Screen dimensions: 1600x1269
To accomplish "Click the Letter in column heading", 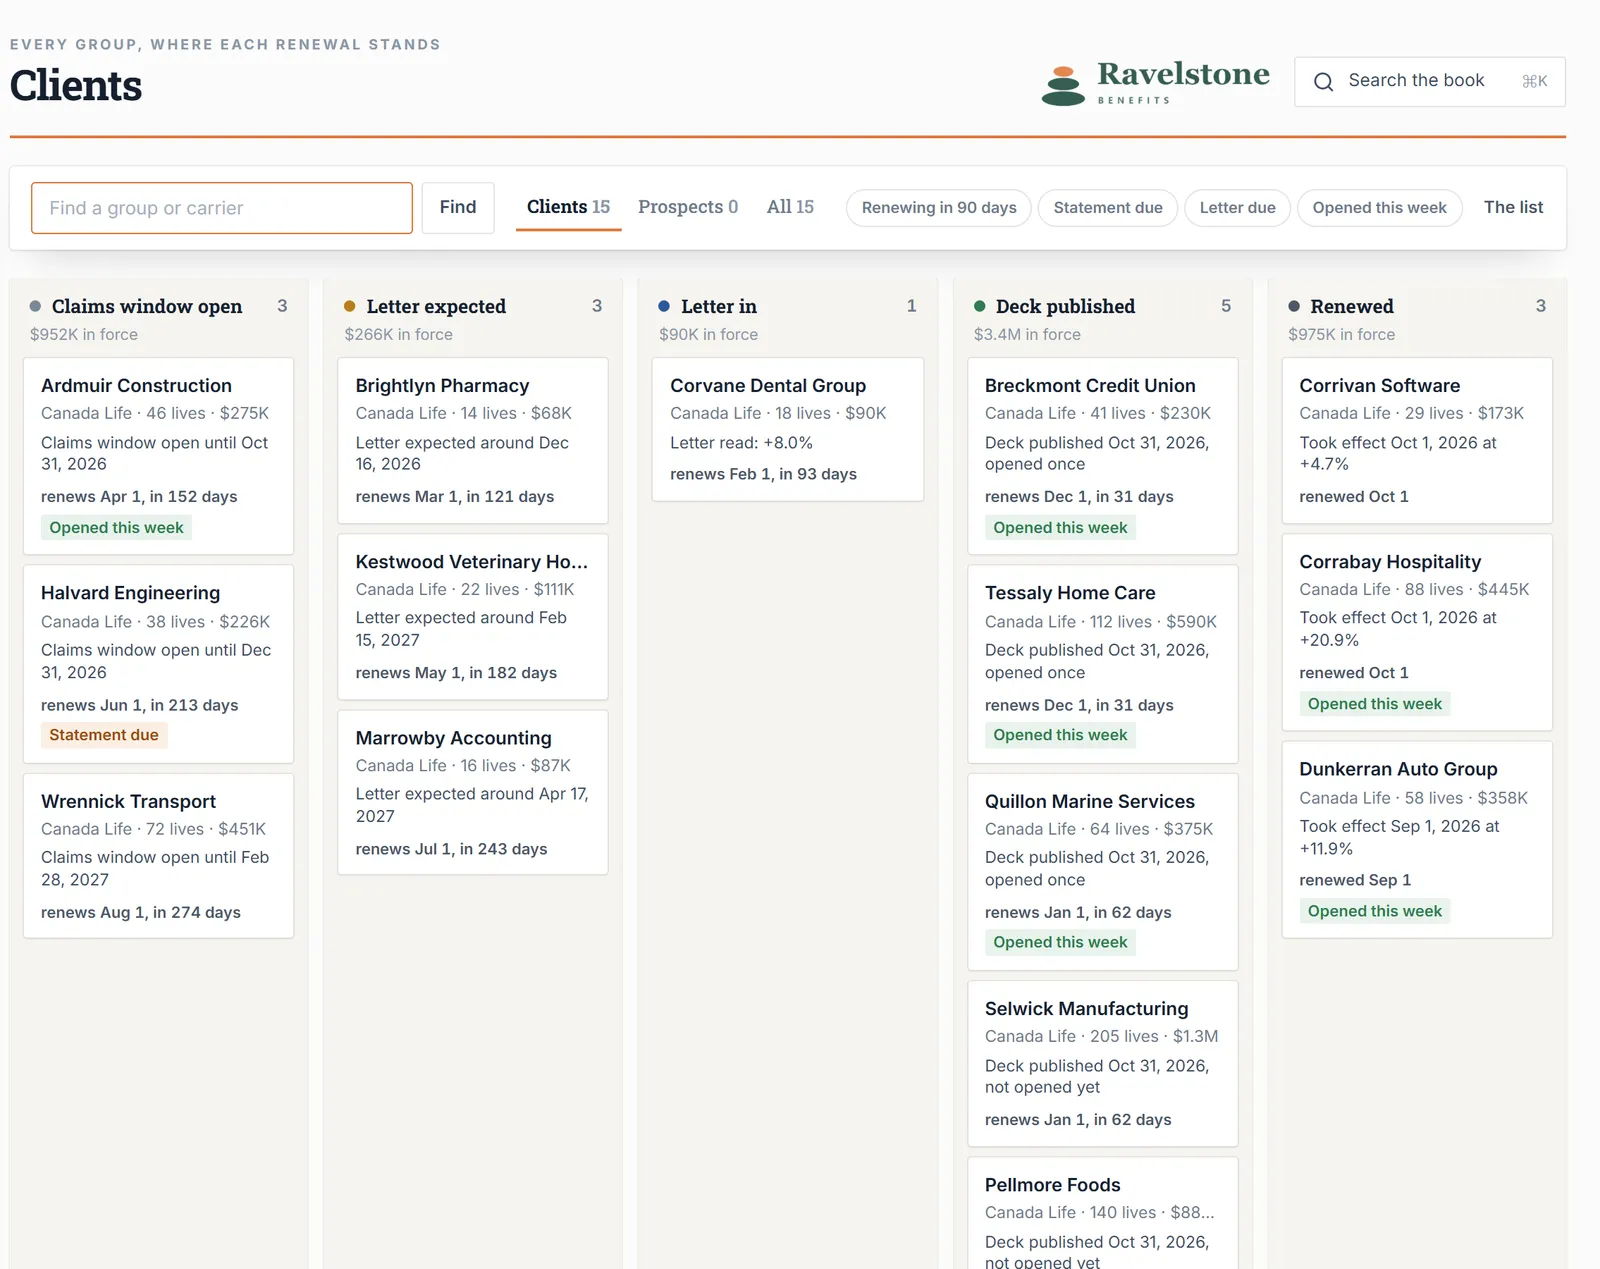I will pos(719,306).
